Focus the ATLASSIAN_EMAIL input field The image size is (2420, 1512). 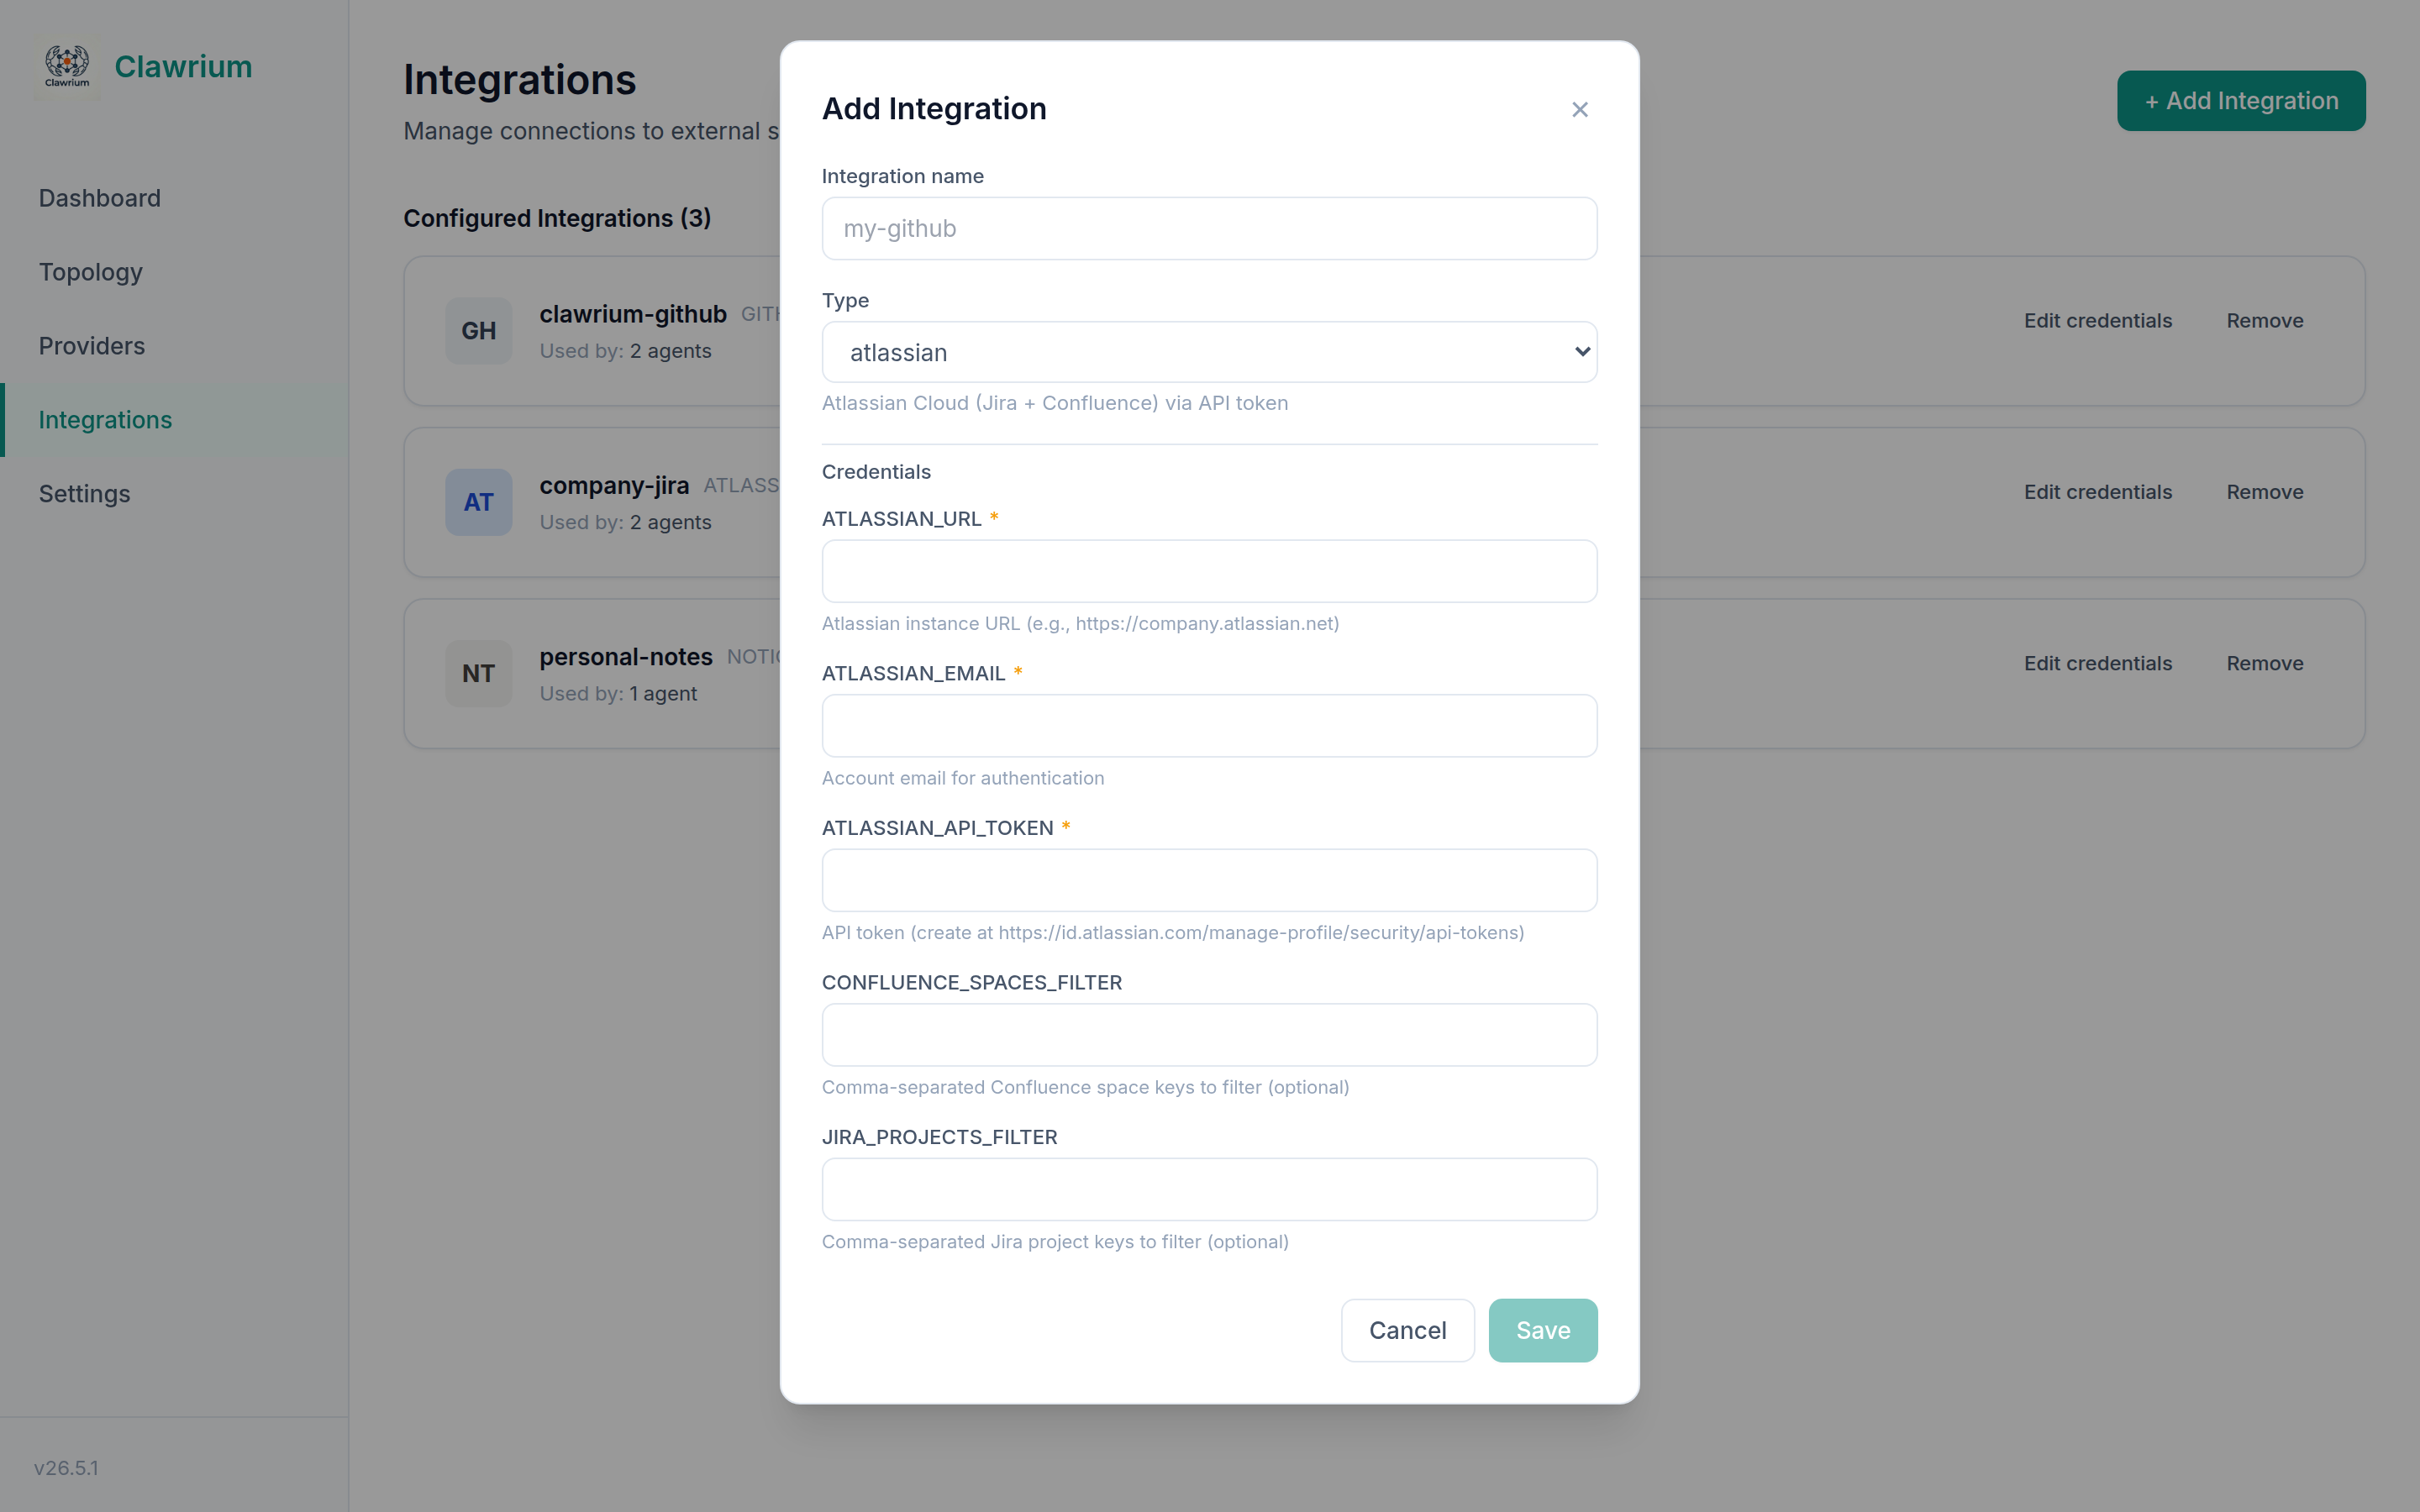tap(1209, 726)
